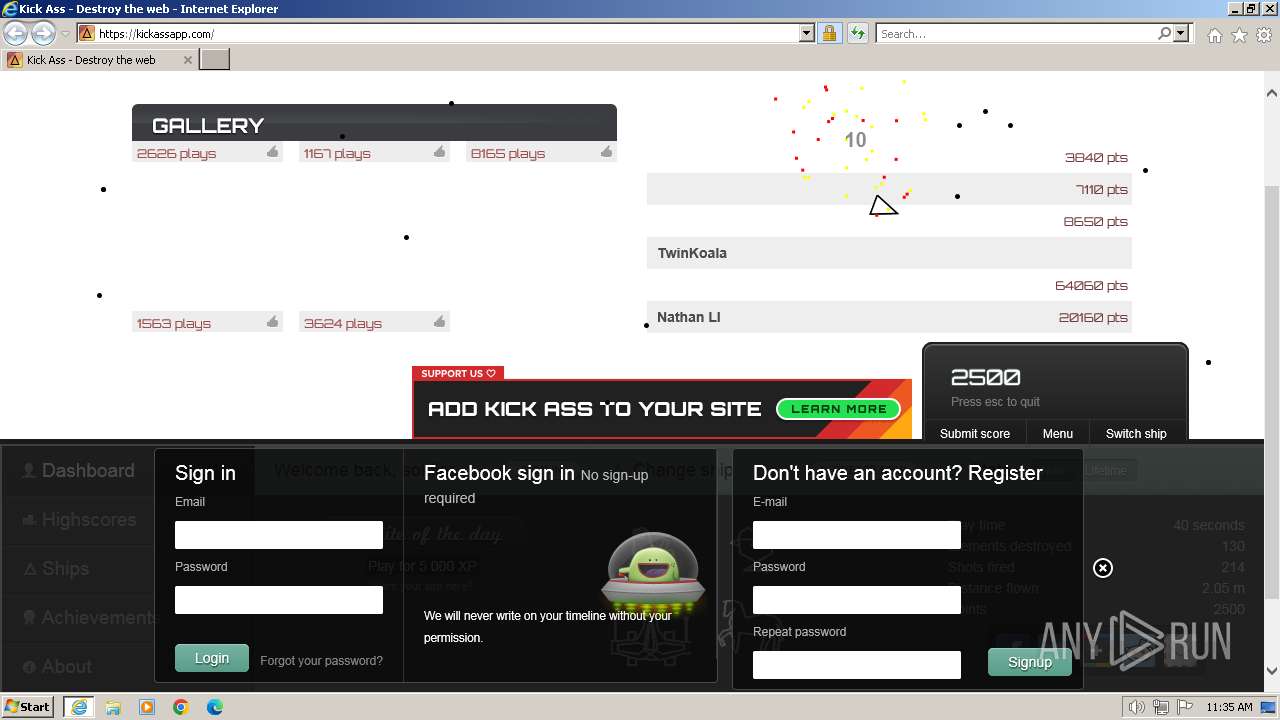Click the Nathan LI highscore row

tap(889, 317)
